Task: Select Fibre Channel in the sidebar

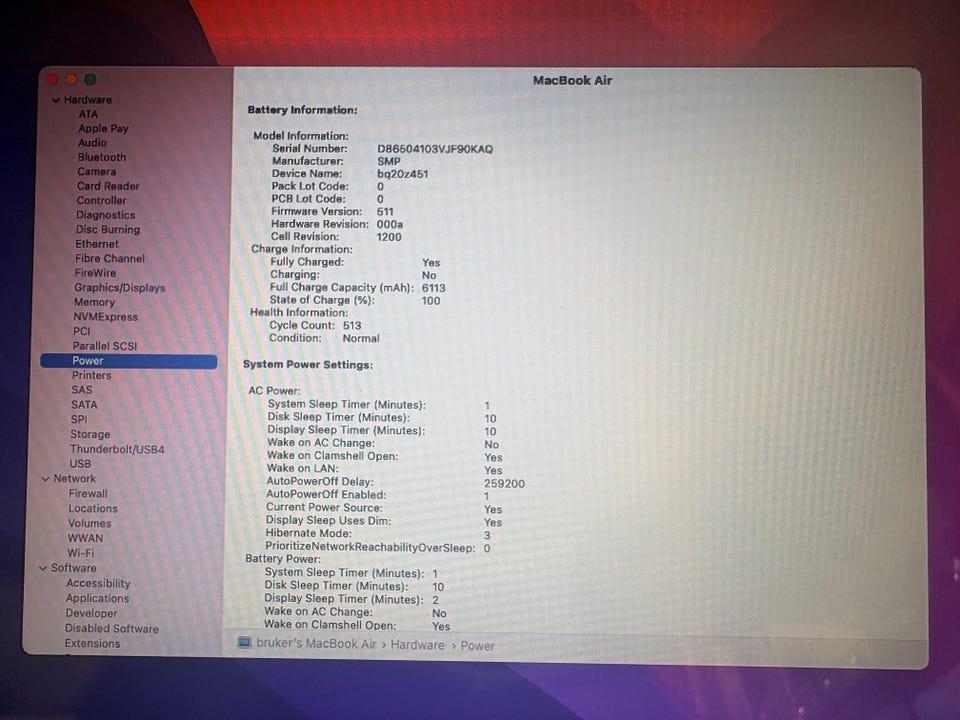Action: pos(110,258)
